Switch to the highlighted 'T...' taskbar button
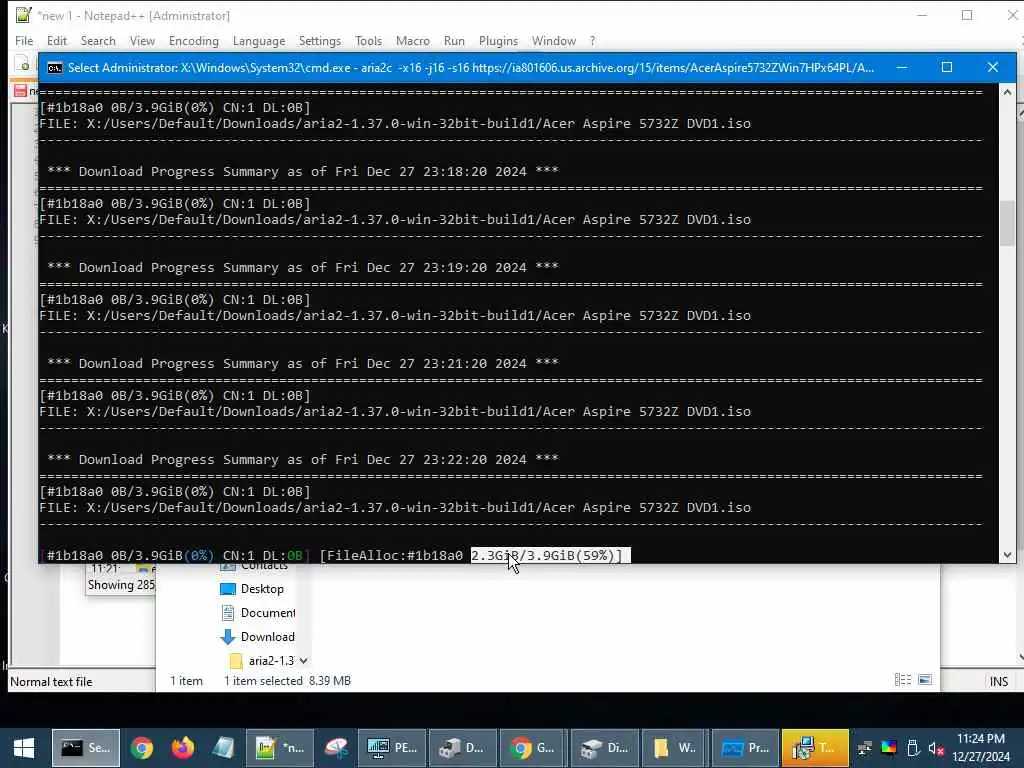1024x768 pixels. (x=815, y=748)
